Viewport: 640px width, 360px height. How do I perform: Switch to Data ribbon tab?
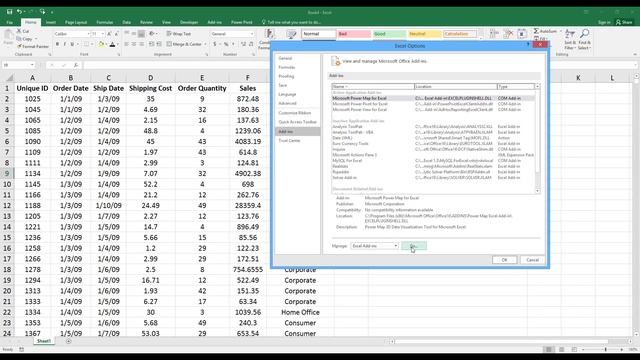coord(127,22)
